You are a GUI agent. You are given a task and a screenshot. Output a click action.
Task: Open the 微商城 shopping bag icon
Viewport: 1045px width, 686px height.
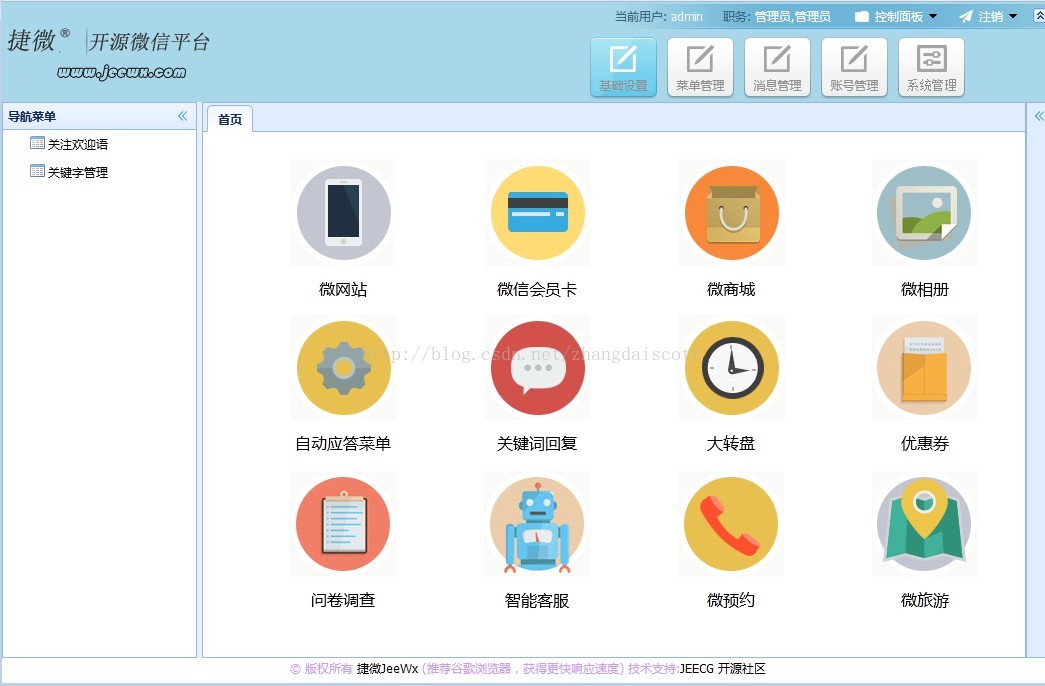point(731,213)
